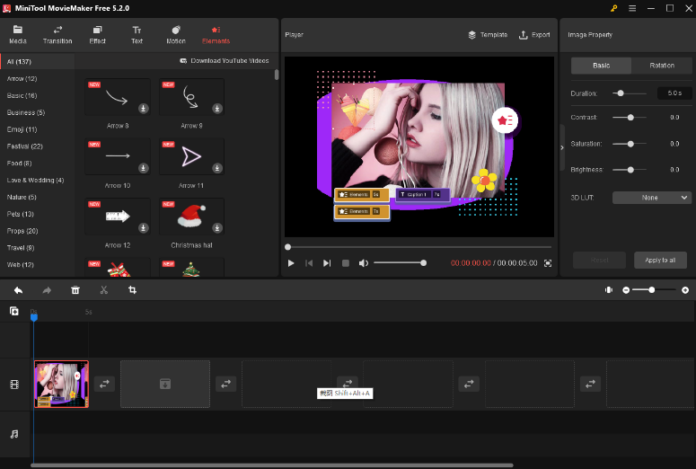Adjust the Brightness slider
Screen dimensions: 696x469
[x=629, y=169]
